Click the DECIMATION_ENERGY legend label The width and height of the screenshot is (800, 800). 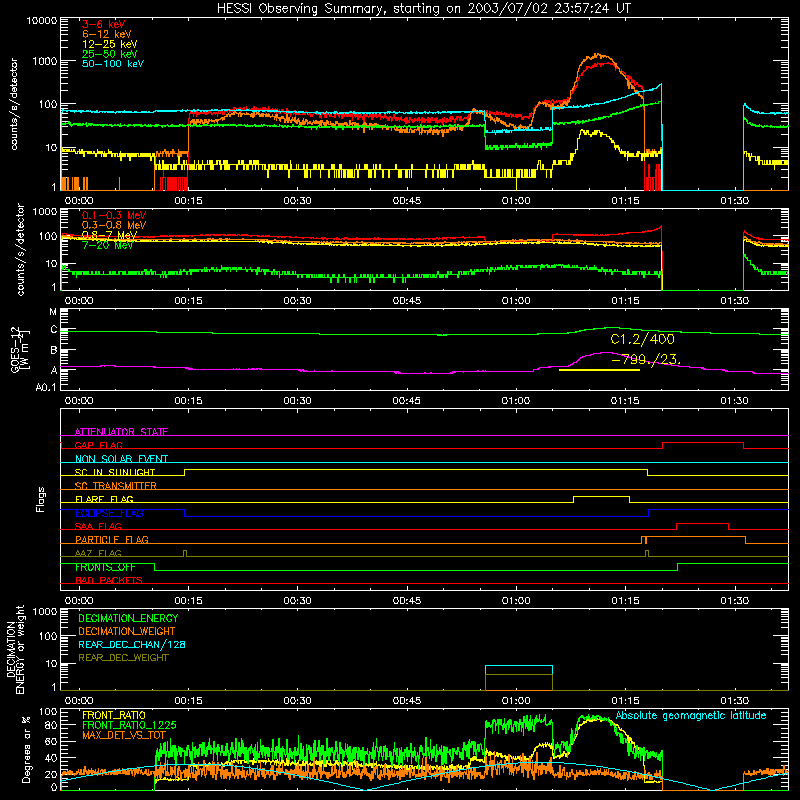click(128, 618)
